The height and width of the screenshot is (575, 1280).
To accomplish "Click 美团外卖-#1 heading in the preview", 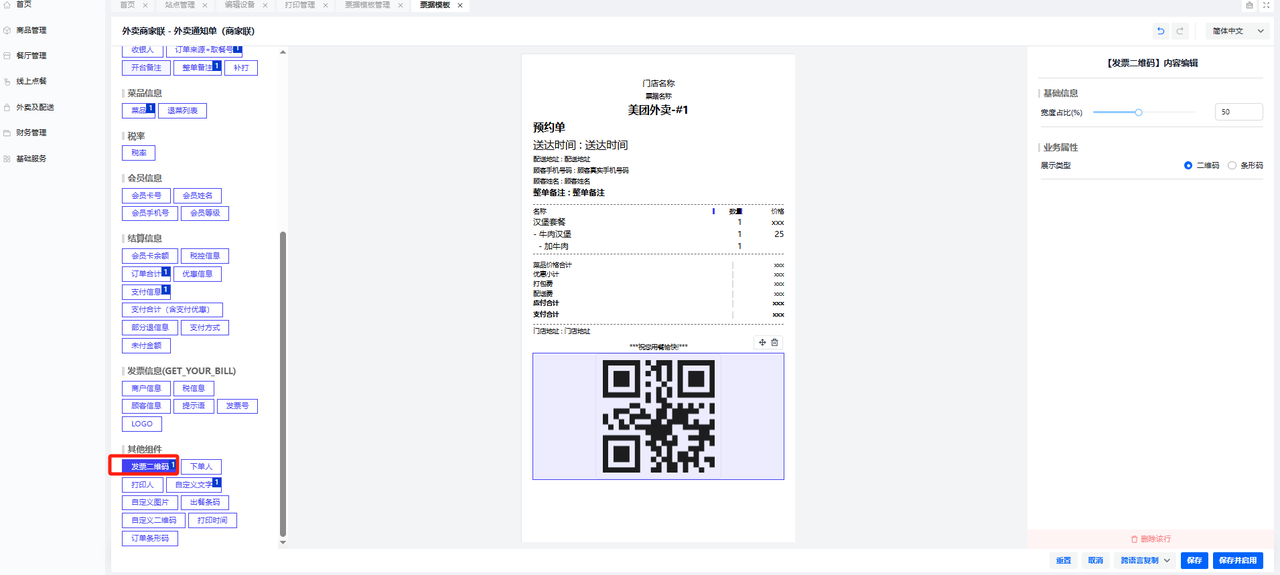I will tap(657, 110).
